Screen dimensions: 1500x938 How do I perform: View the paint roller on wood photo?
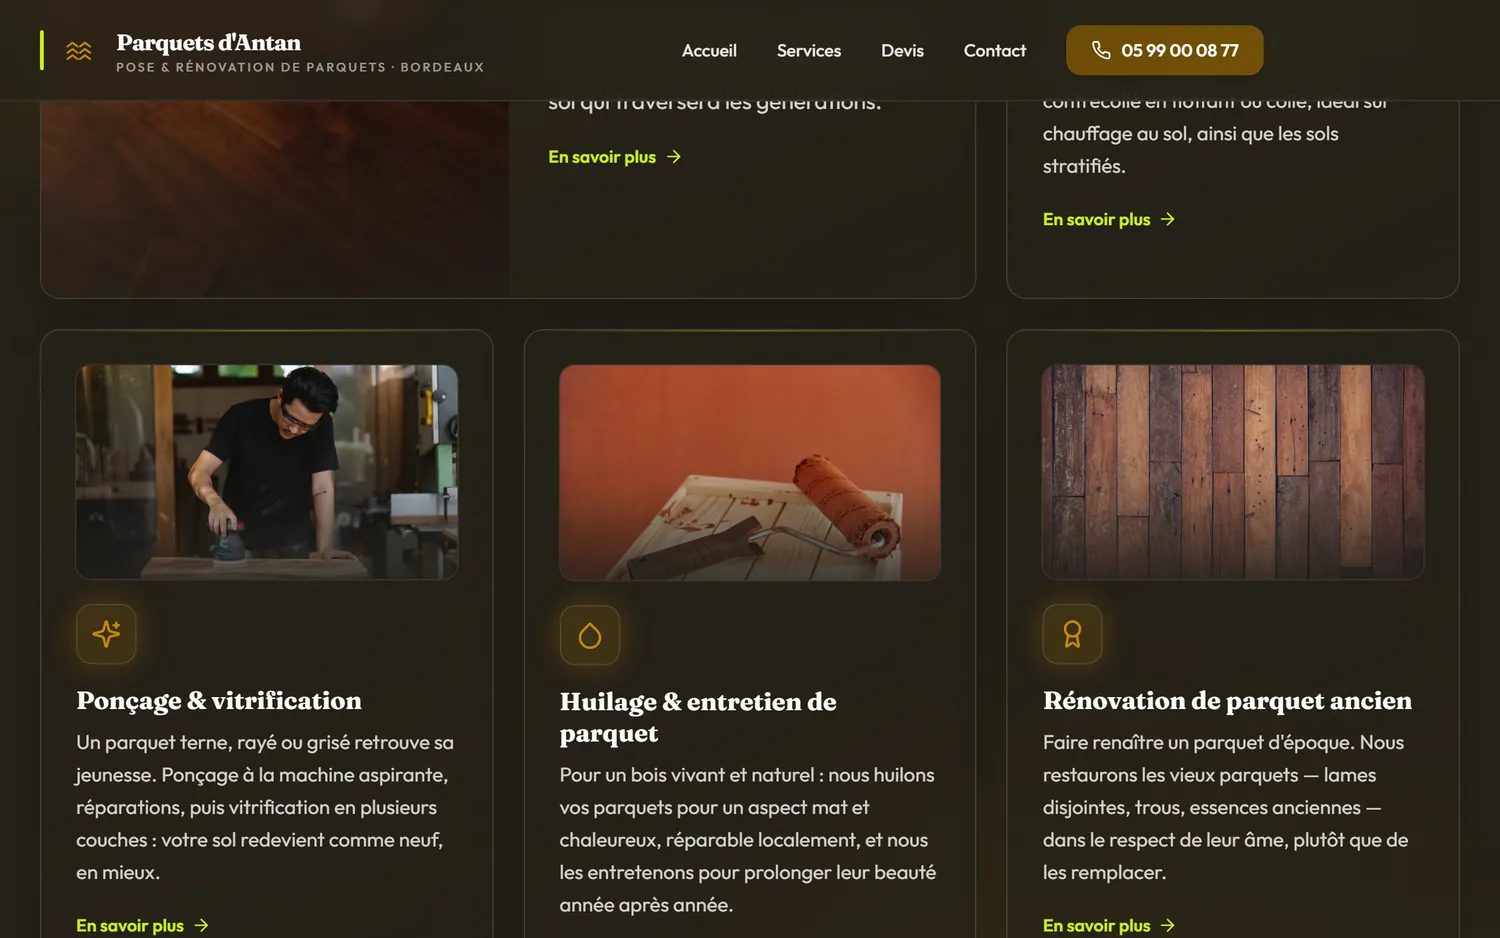tap(750, 472)
